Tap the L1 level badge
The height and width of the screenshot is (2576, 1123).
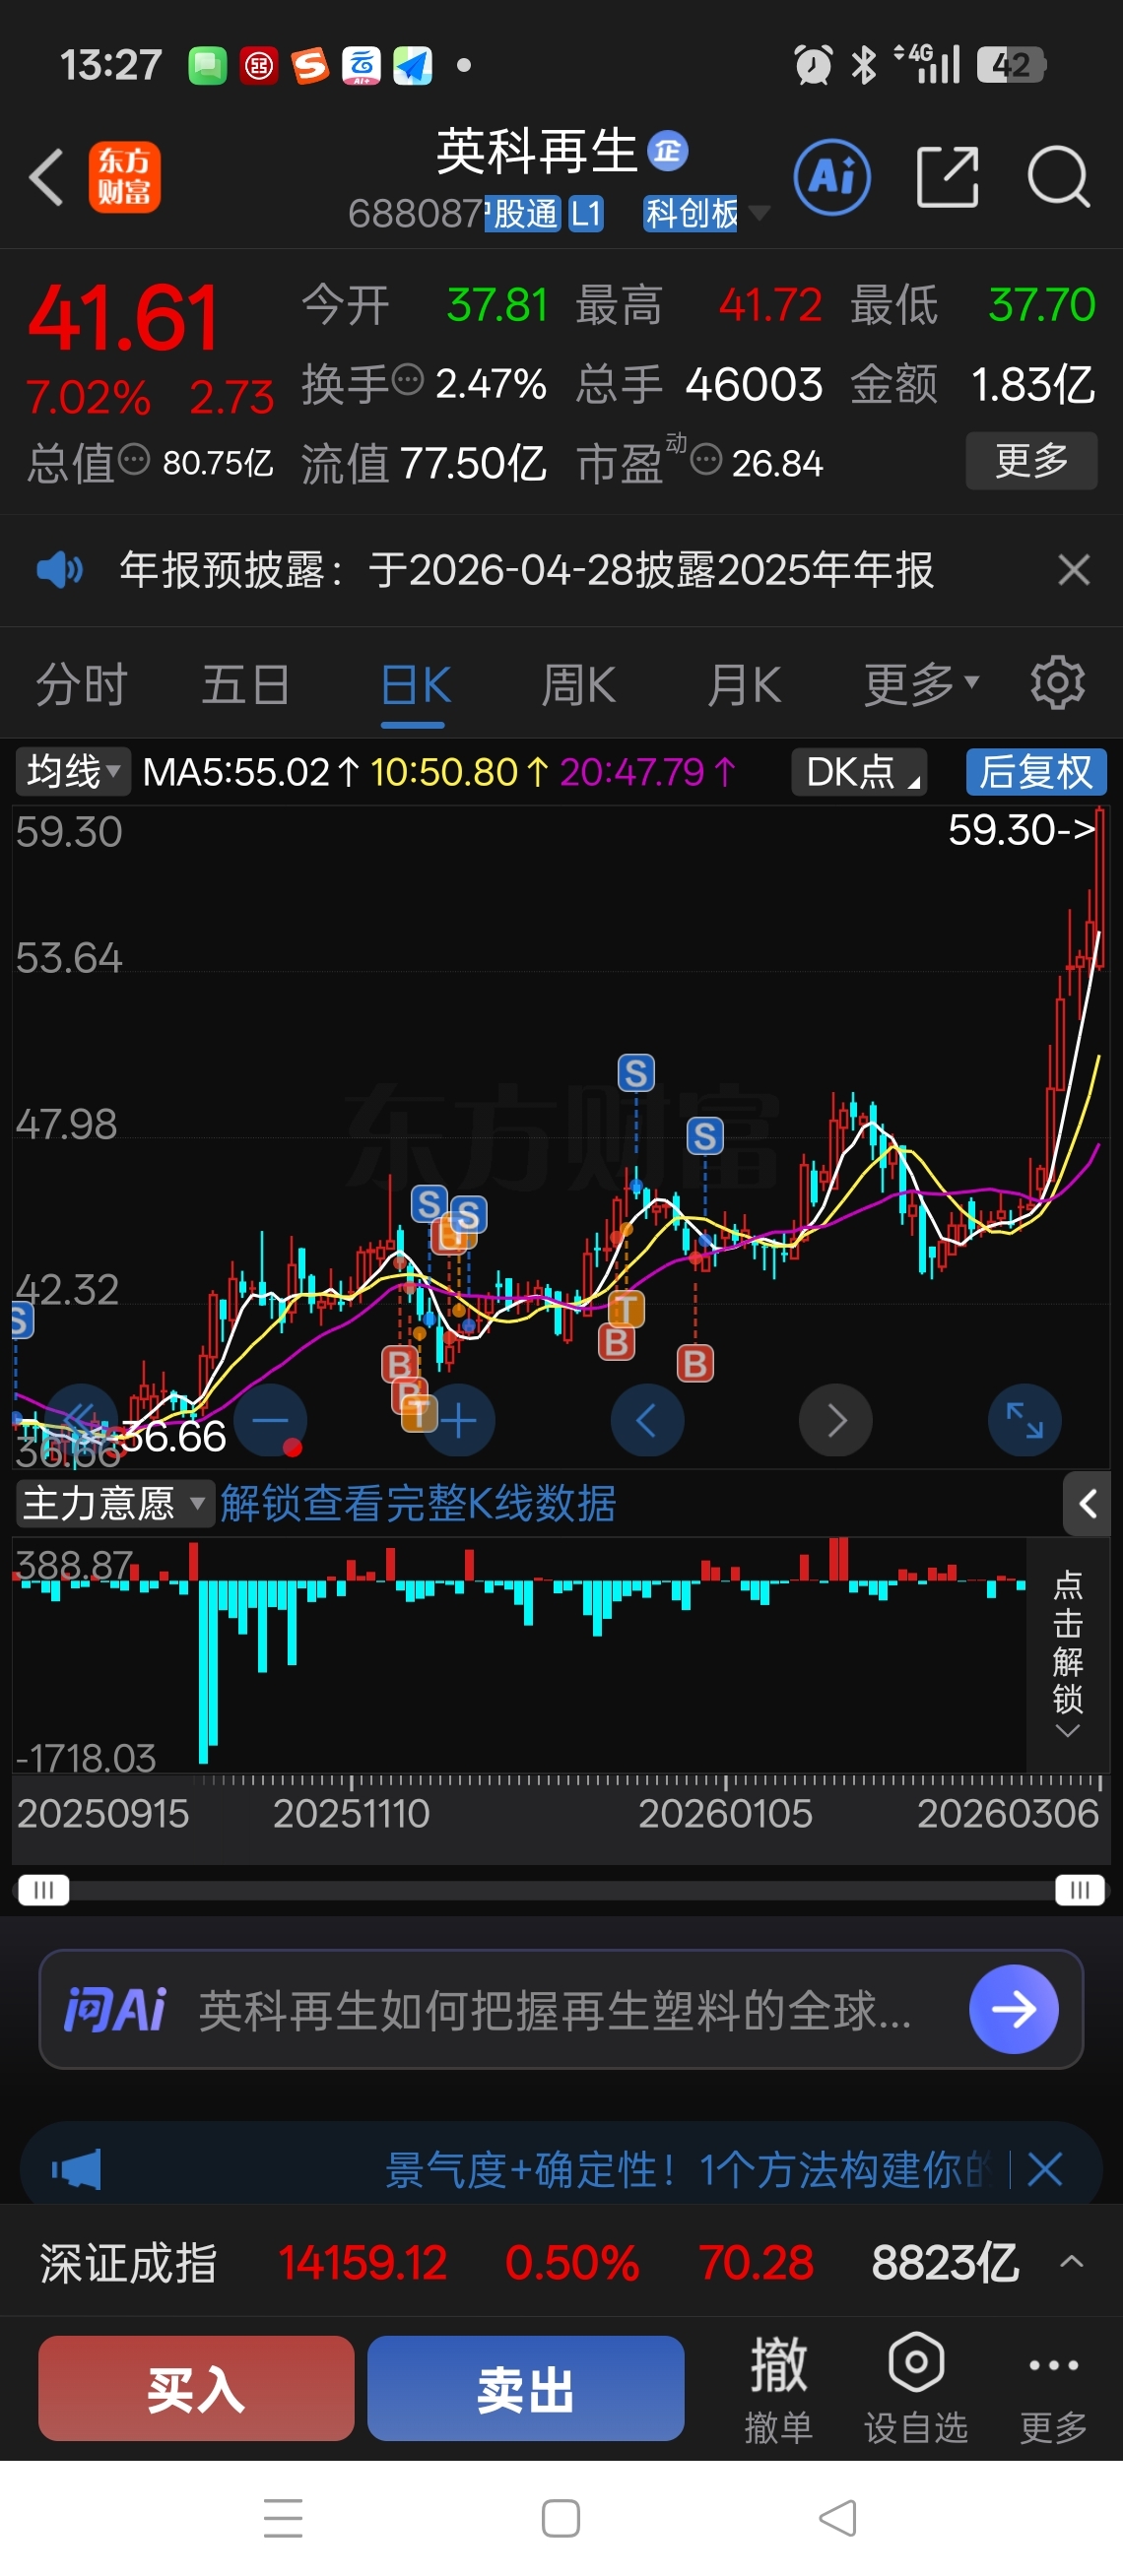point(585,212)
